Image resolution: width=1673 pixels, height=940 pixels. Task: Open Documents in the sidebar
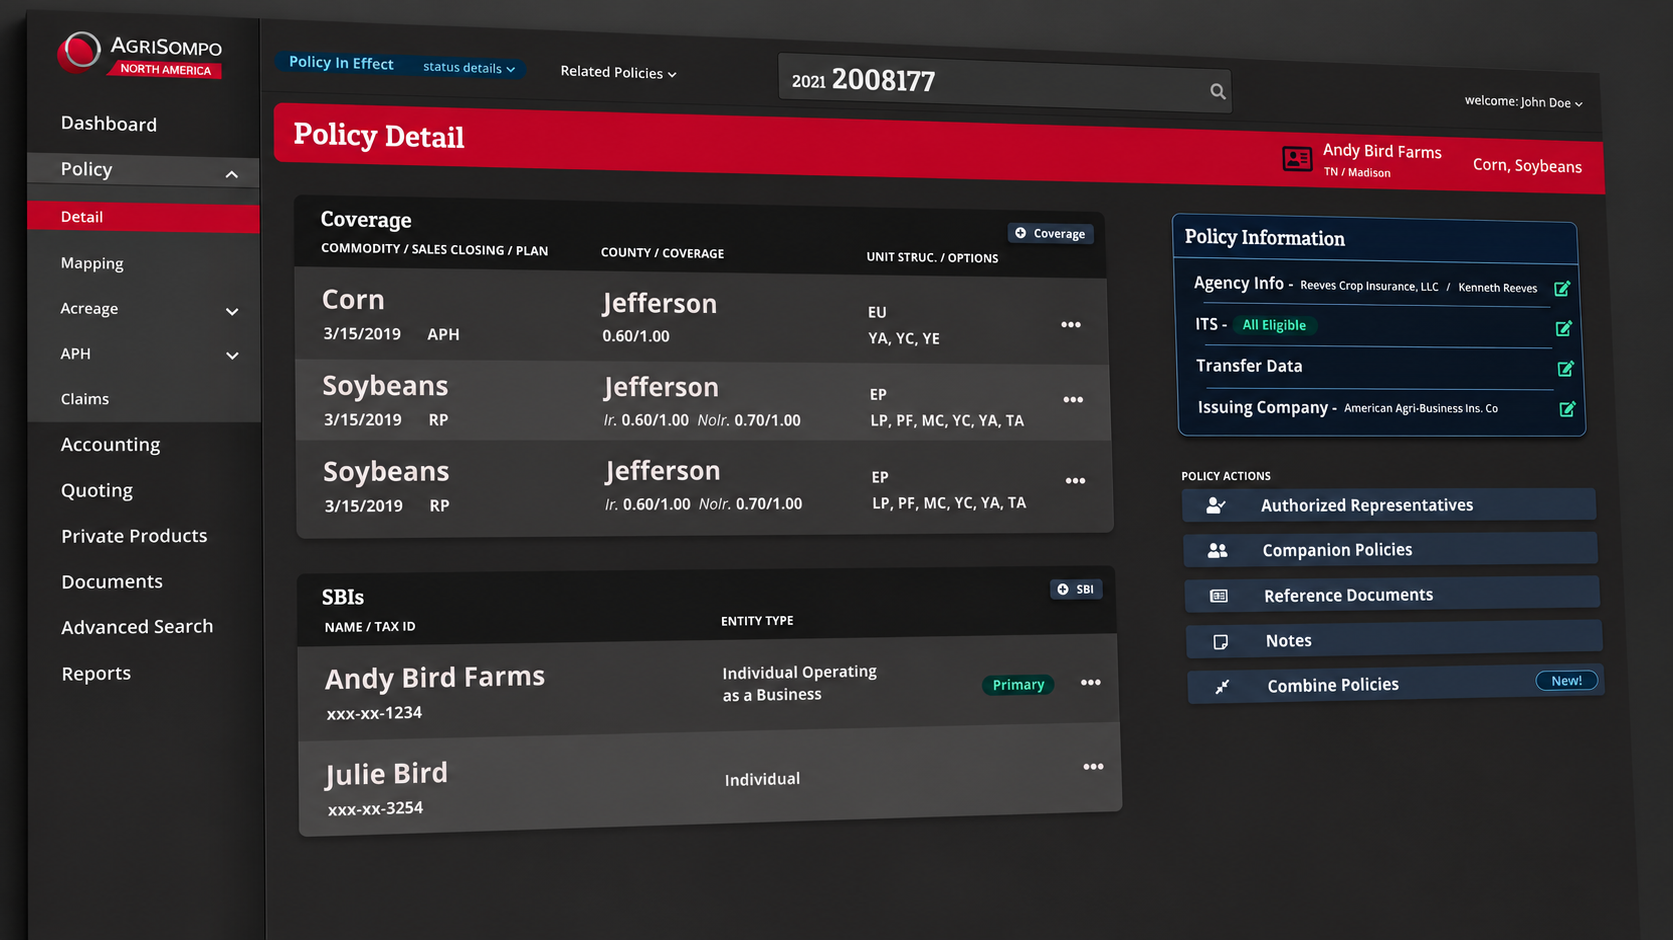pos(112,582)
